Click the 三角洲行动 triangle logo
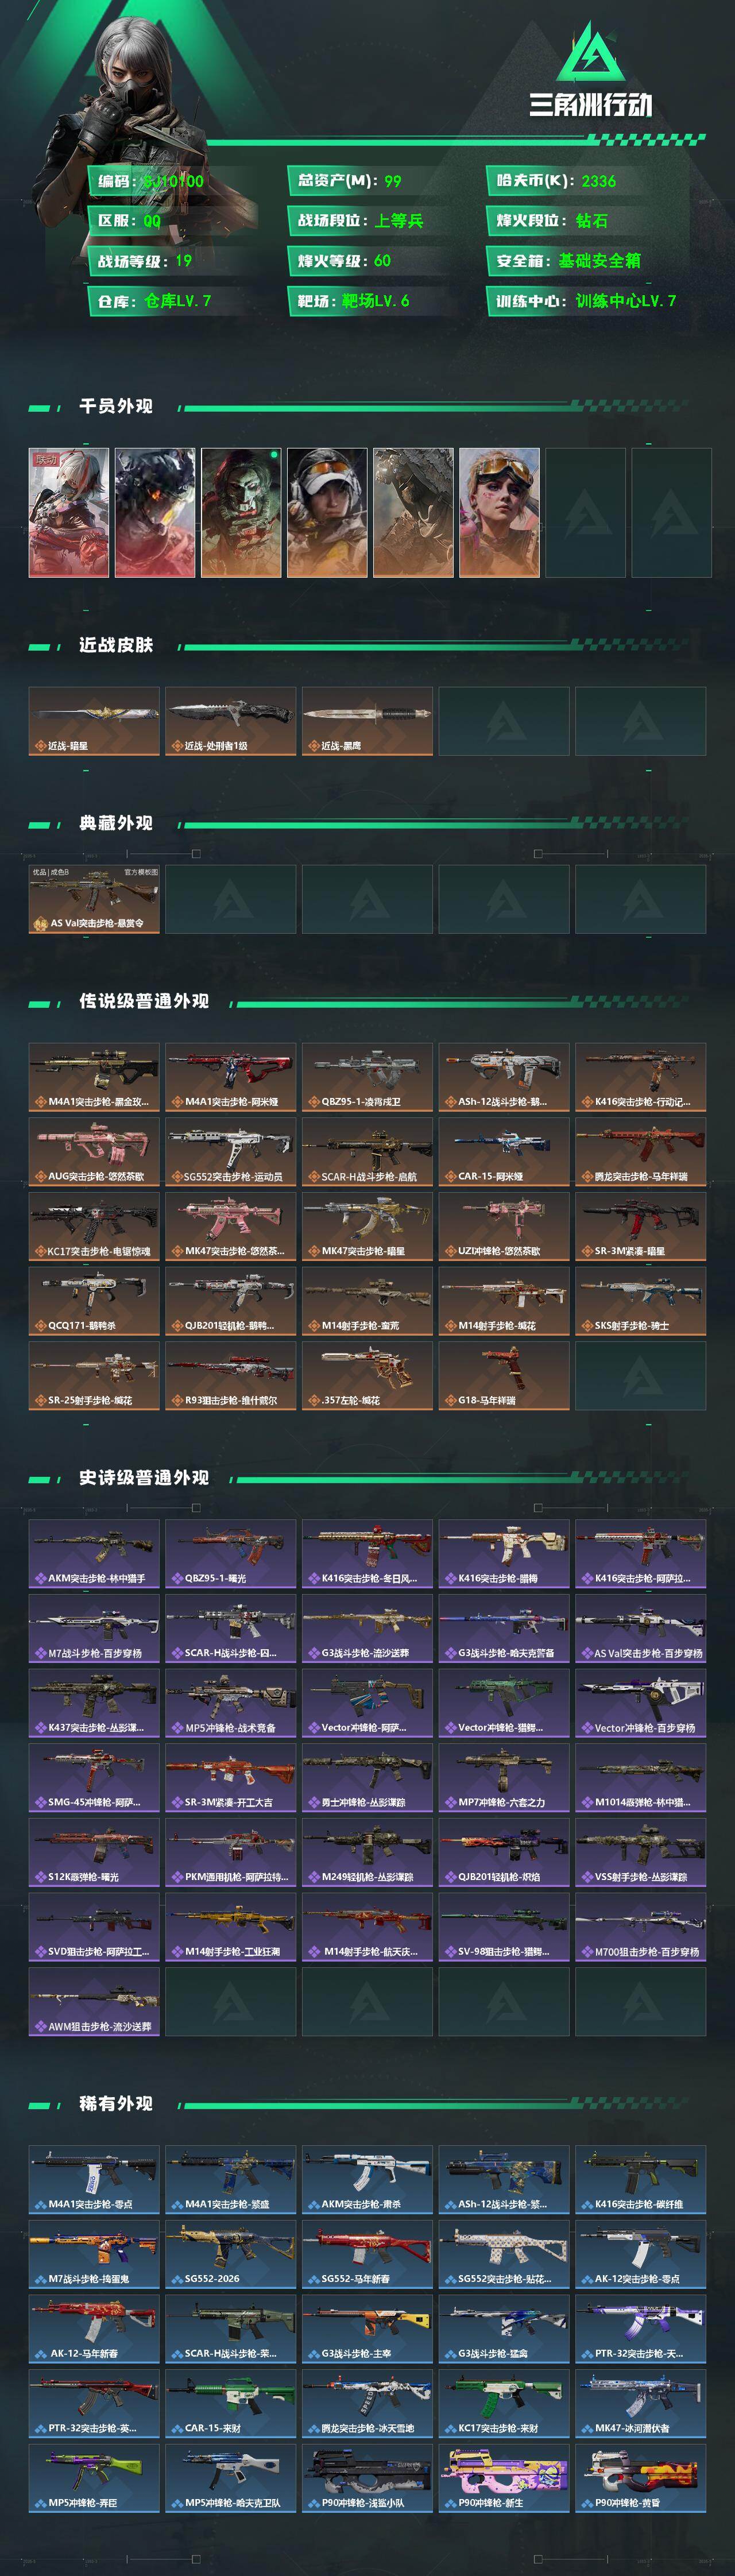Viewport: 735px width, 2576px height. tap(591, 53)
